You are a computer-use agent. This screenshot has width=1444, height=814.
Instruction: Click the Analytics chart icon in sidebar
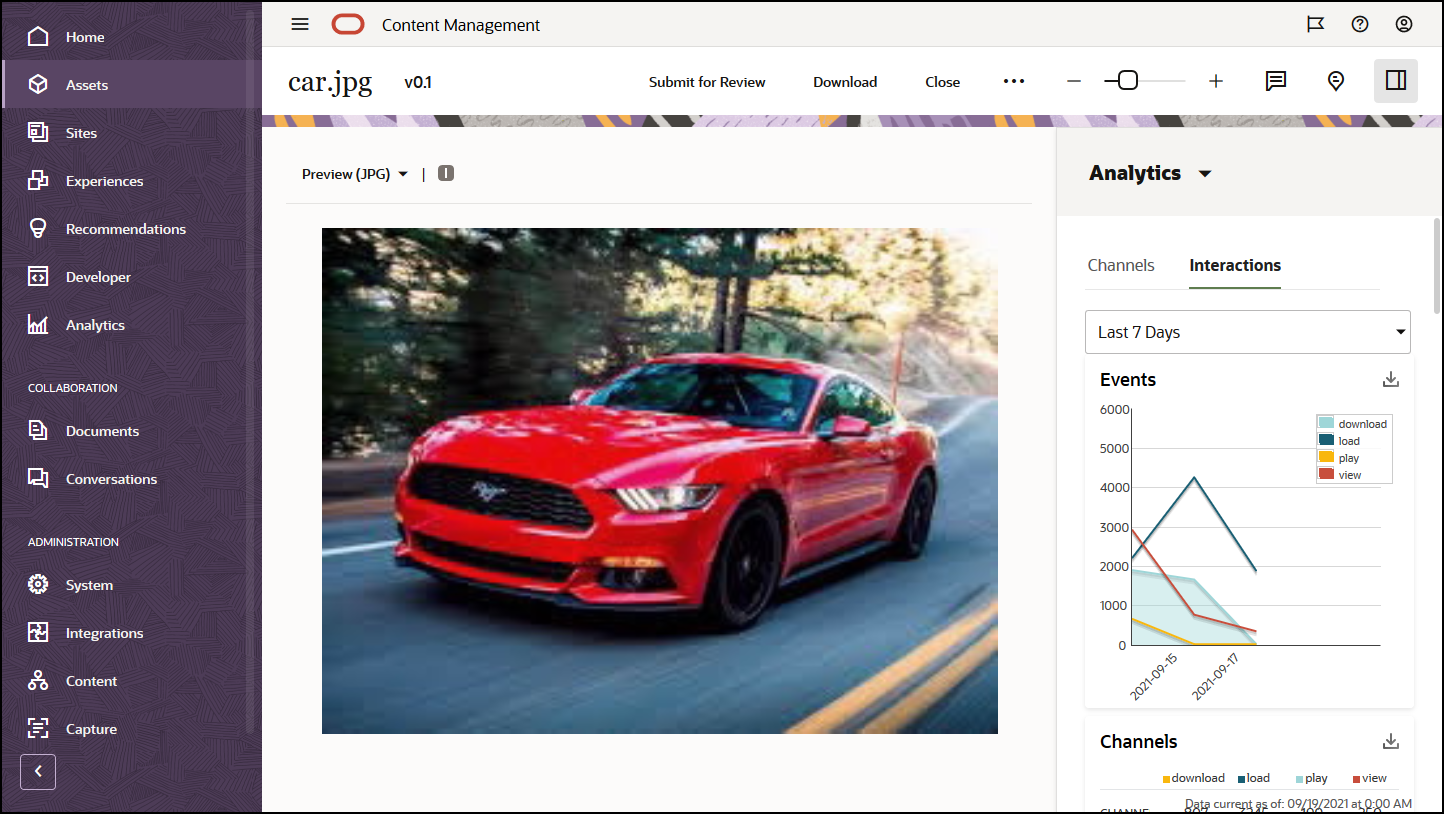point(38,325)
